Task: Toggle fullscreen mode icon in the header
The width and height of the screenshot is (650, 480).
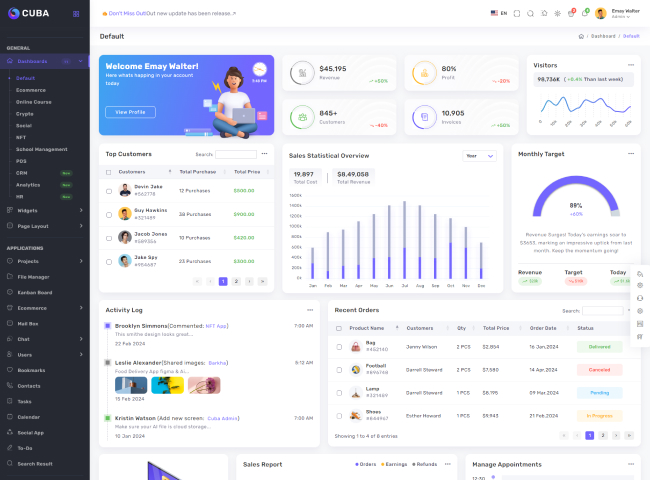Action: pos(517,13)
